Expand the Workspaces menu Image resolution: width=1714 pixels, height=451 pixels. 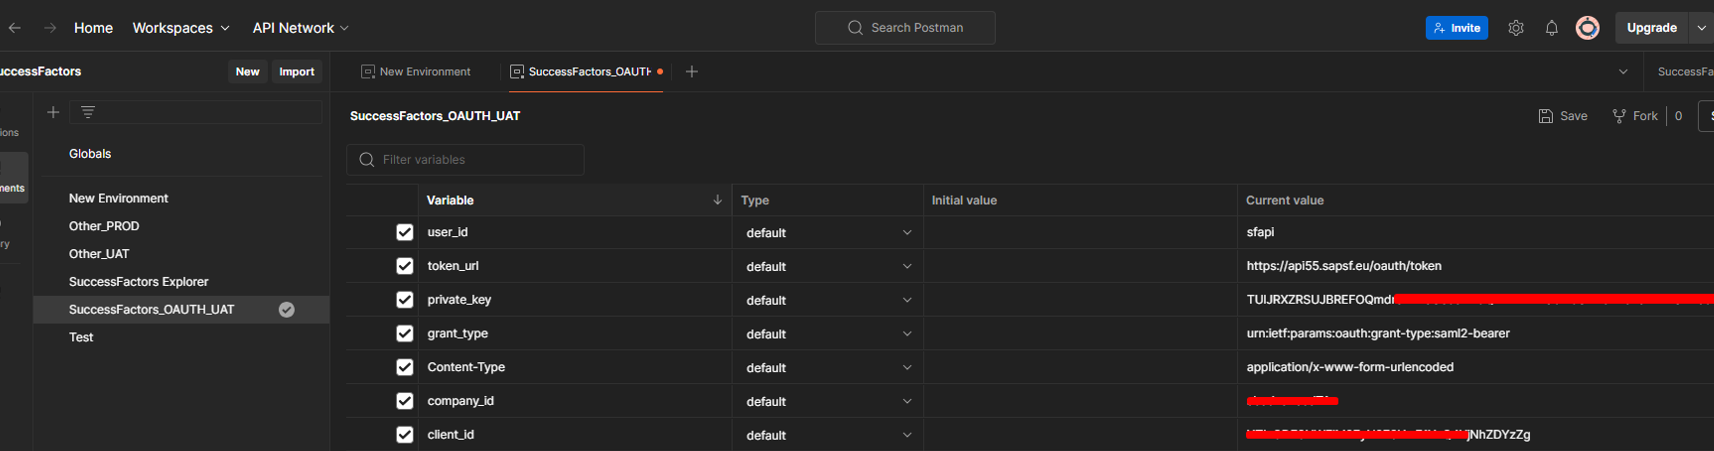point(181,28)
